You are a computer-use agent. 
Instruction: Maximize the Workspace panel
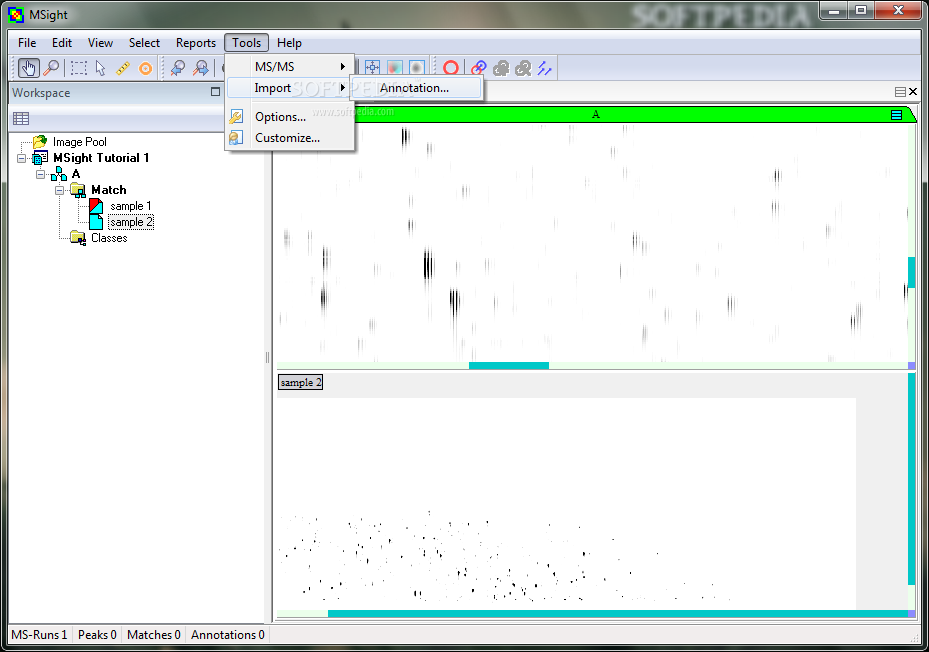[215, 92]
